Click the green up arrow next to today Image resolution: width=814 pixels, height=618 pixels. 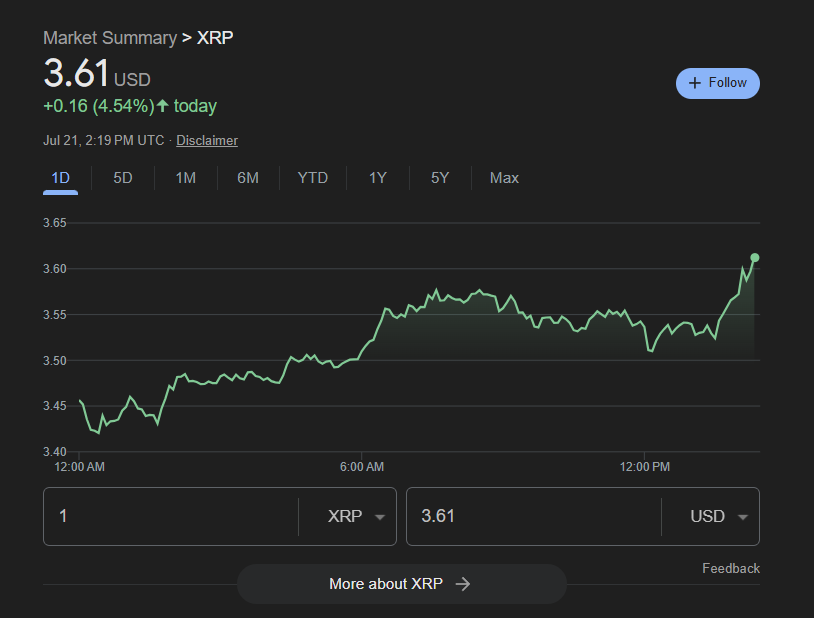162,106
